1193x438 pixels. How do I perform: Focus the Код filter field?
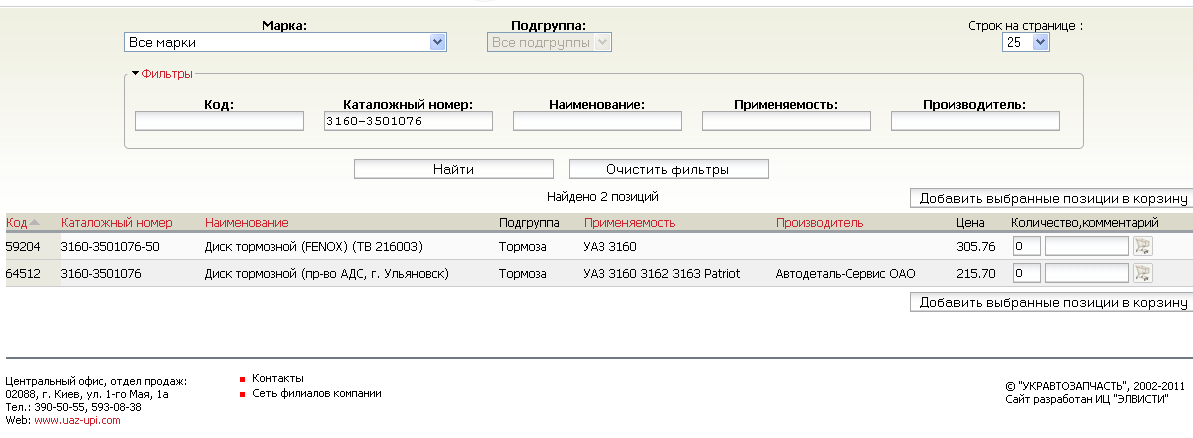(x=219, y=121)
